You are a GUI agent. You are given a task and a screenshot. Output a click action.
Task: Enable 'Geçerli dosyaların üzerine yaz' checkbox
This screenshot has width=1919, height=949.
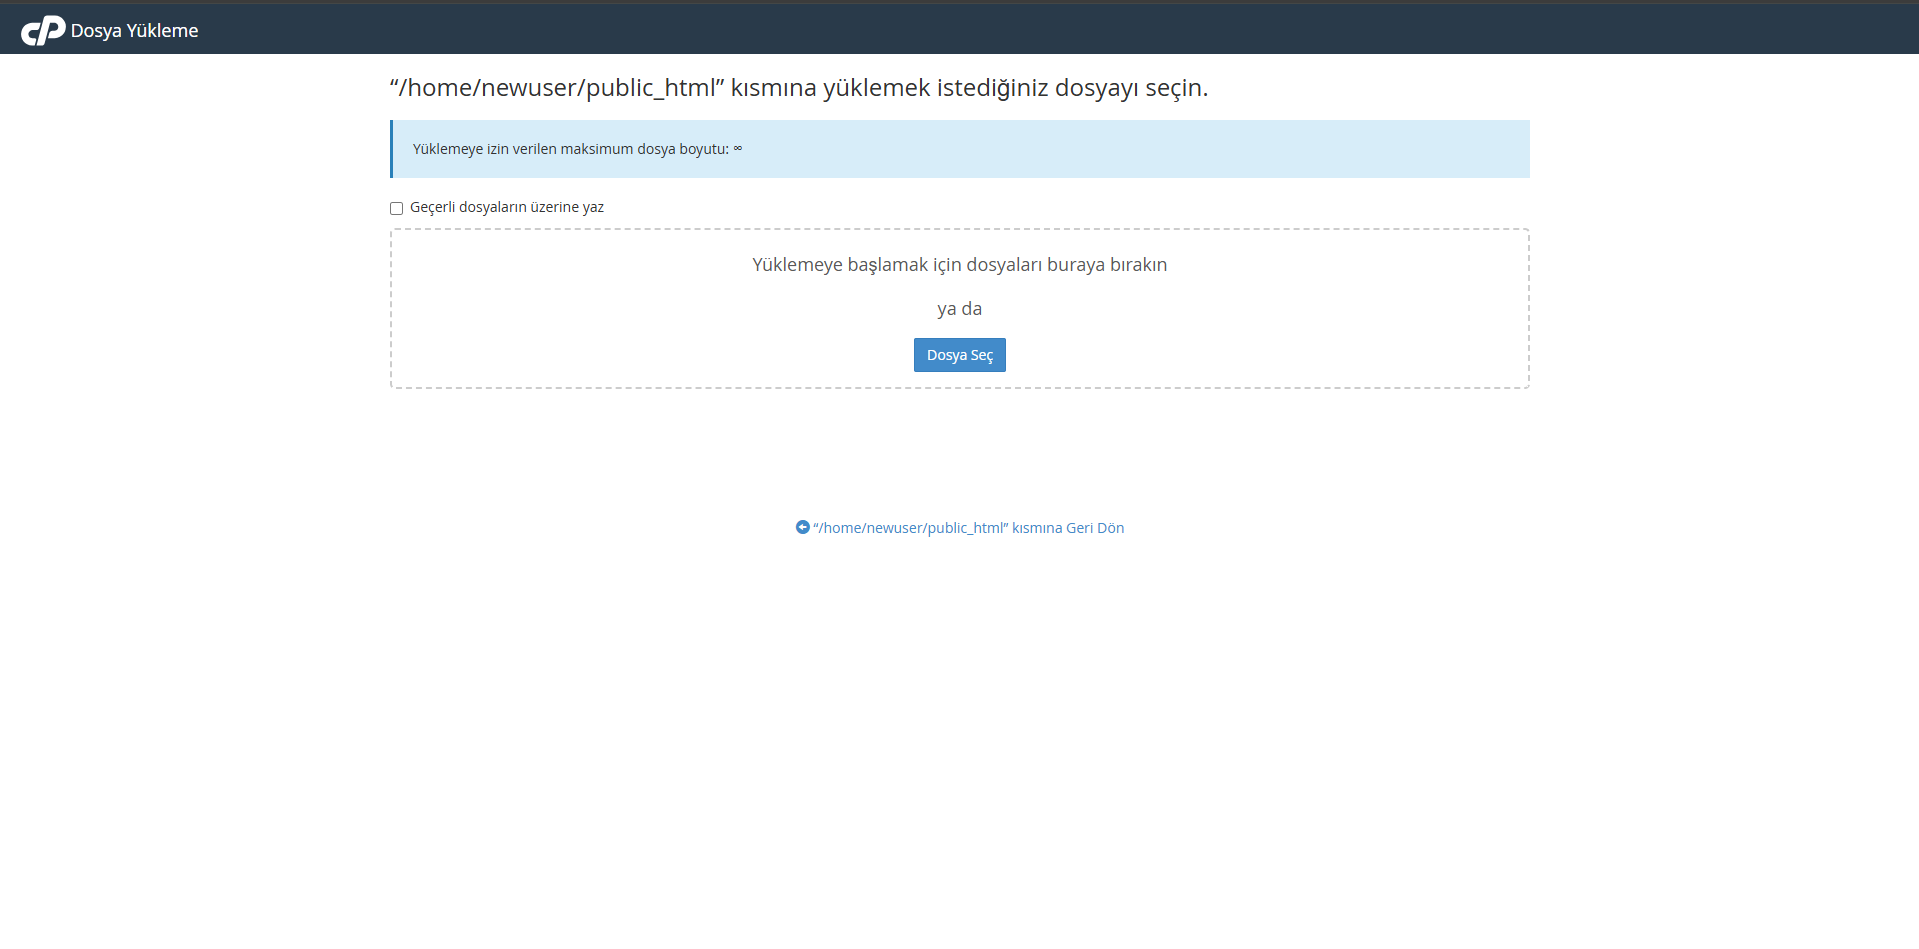(396, 208)
